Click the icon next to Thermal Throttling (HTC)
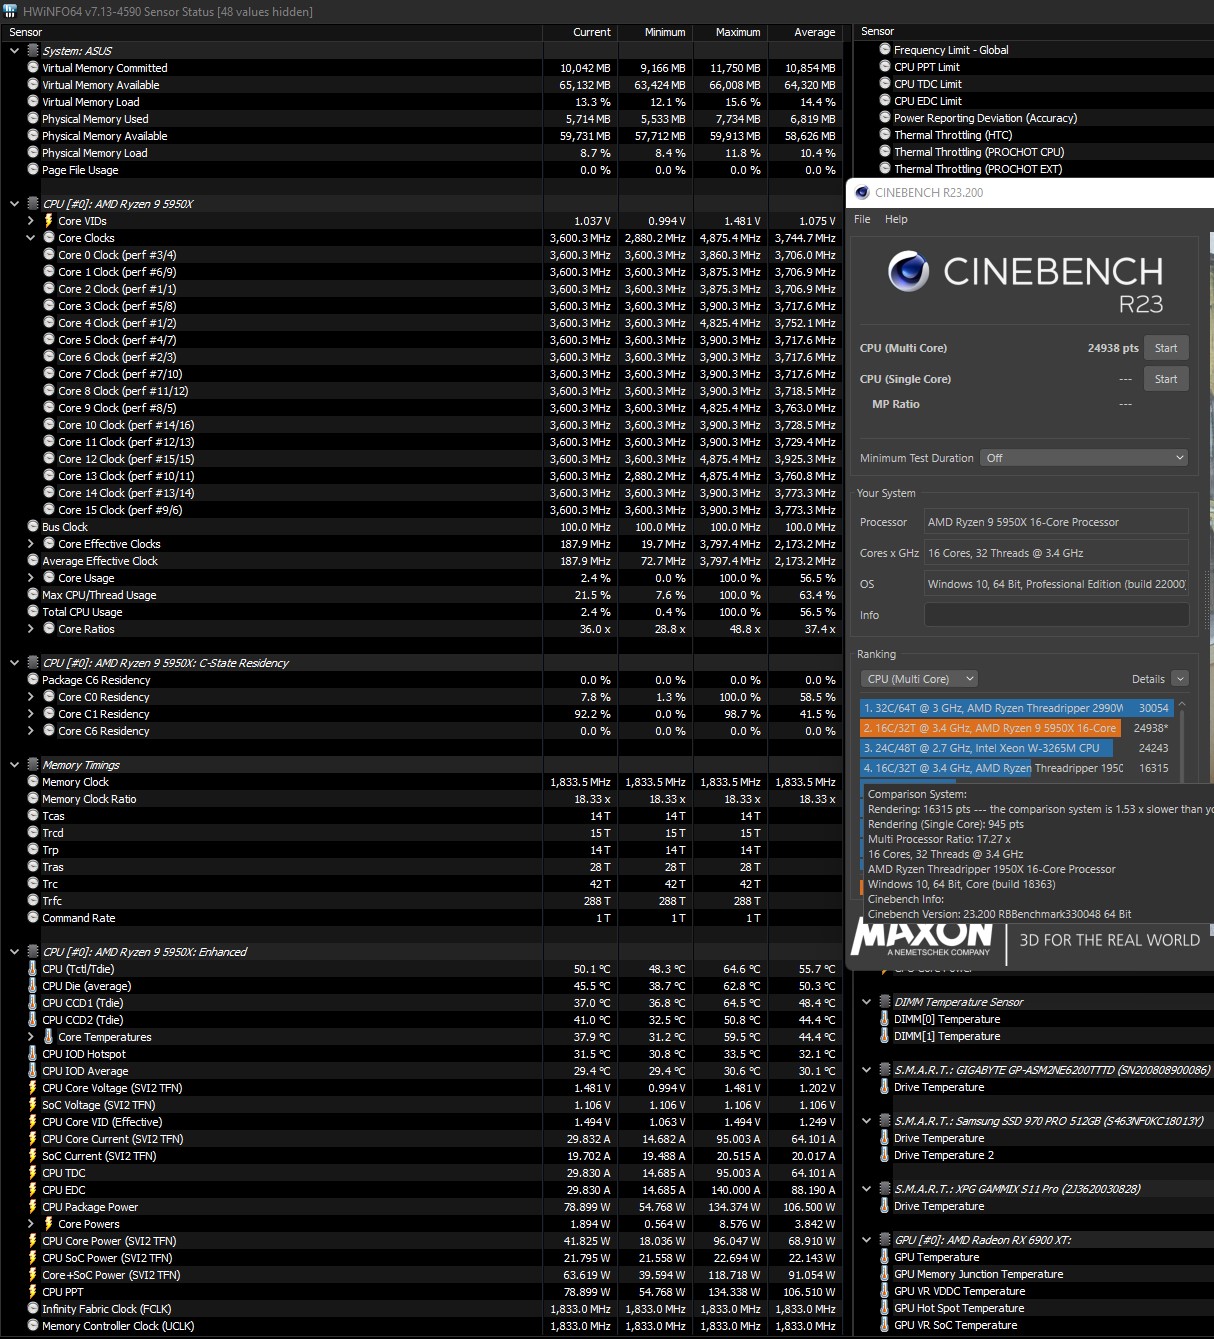Image resolution: width=1214 pixels, height=1339 pixels. click(x=885, y=134)
